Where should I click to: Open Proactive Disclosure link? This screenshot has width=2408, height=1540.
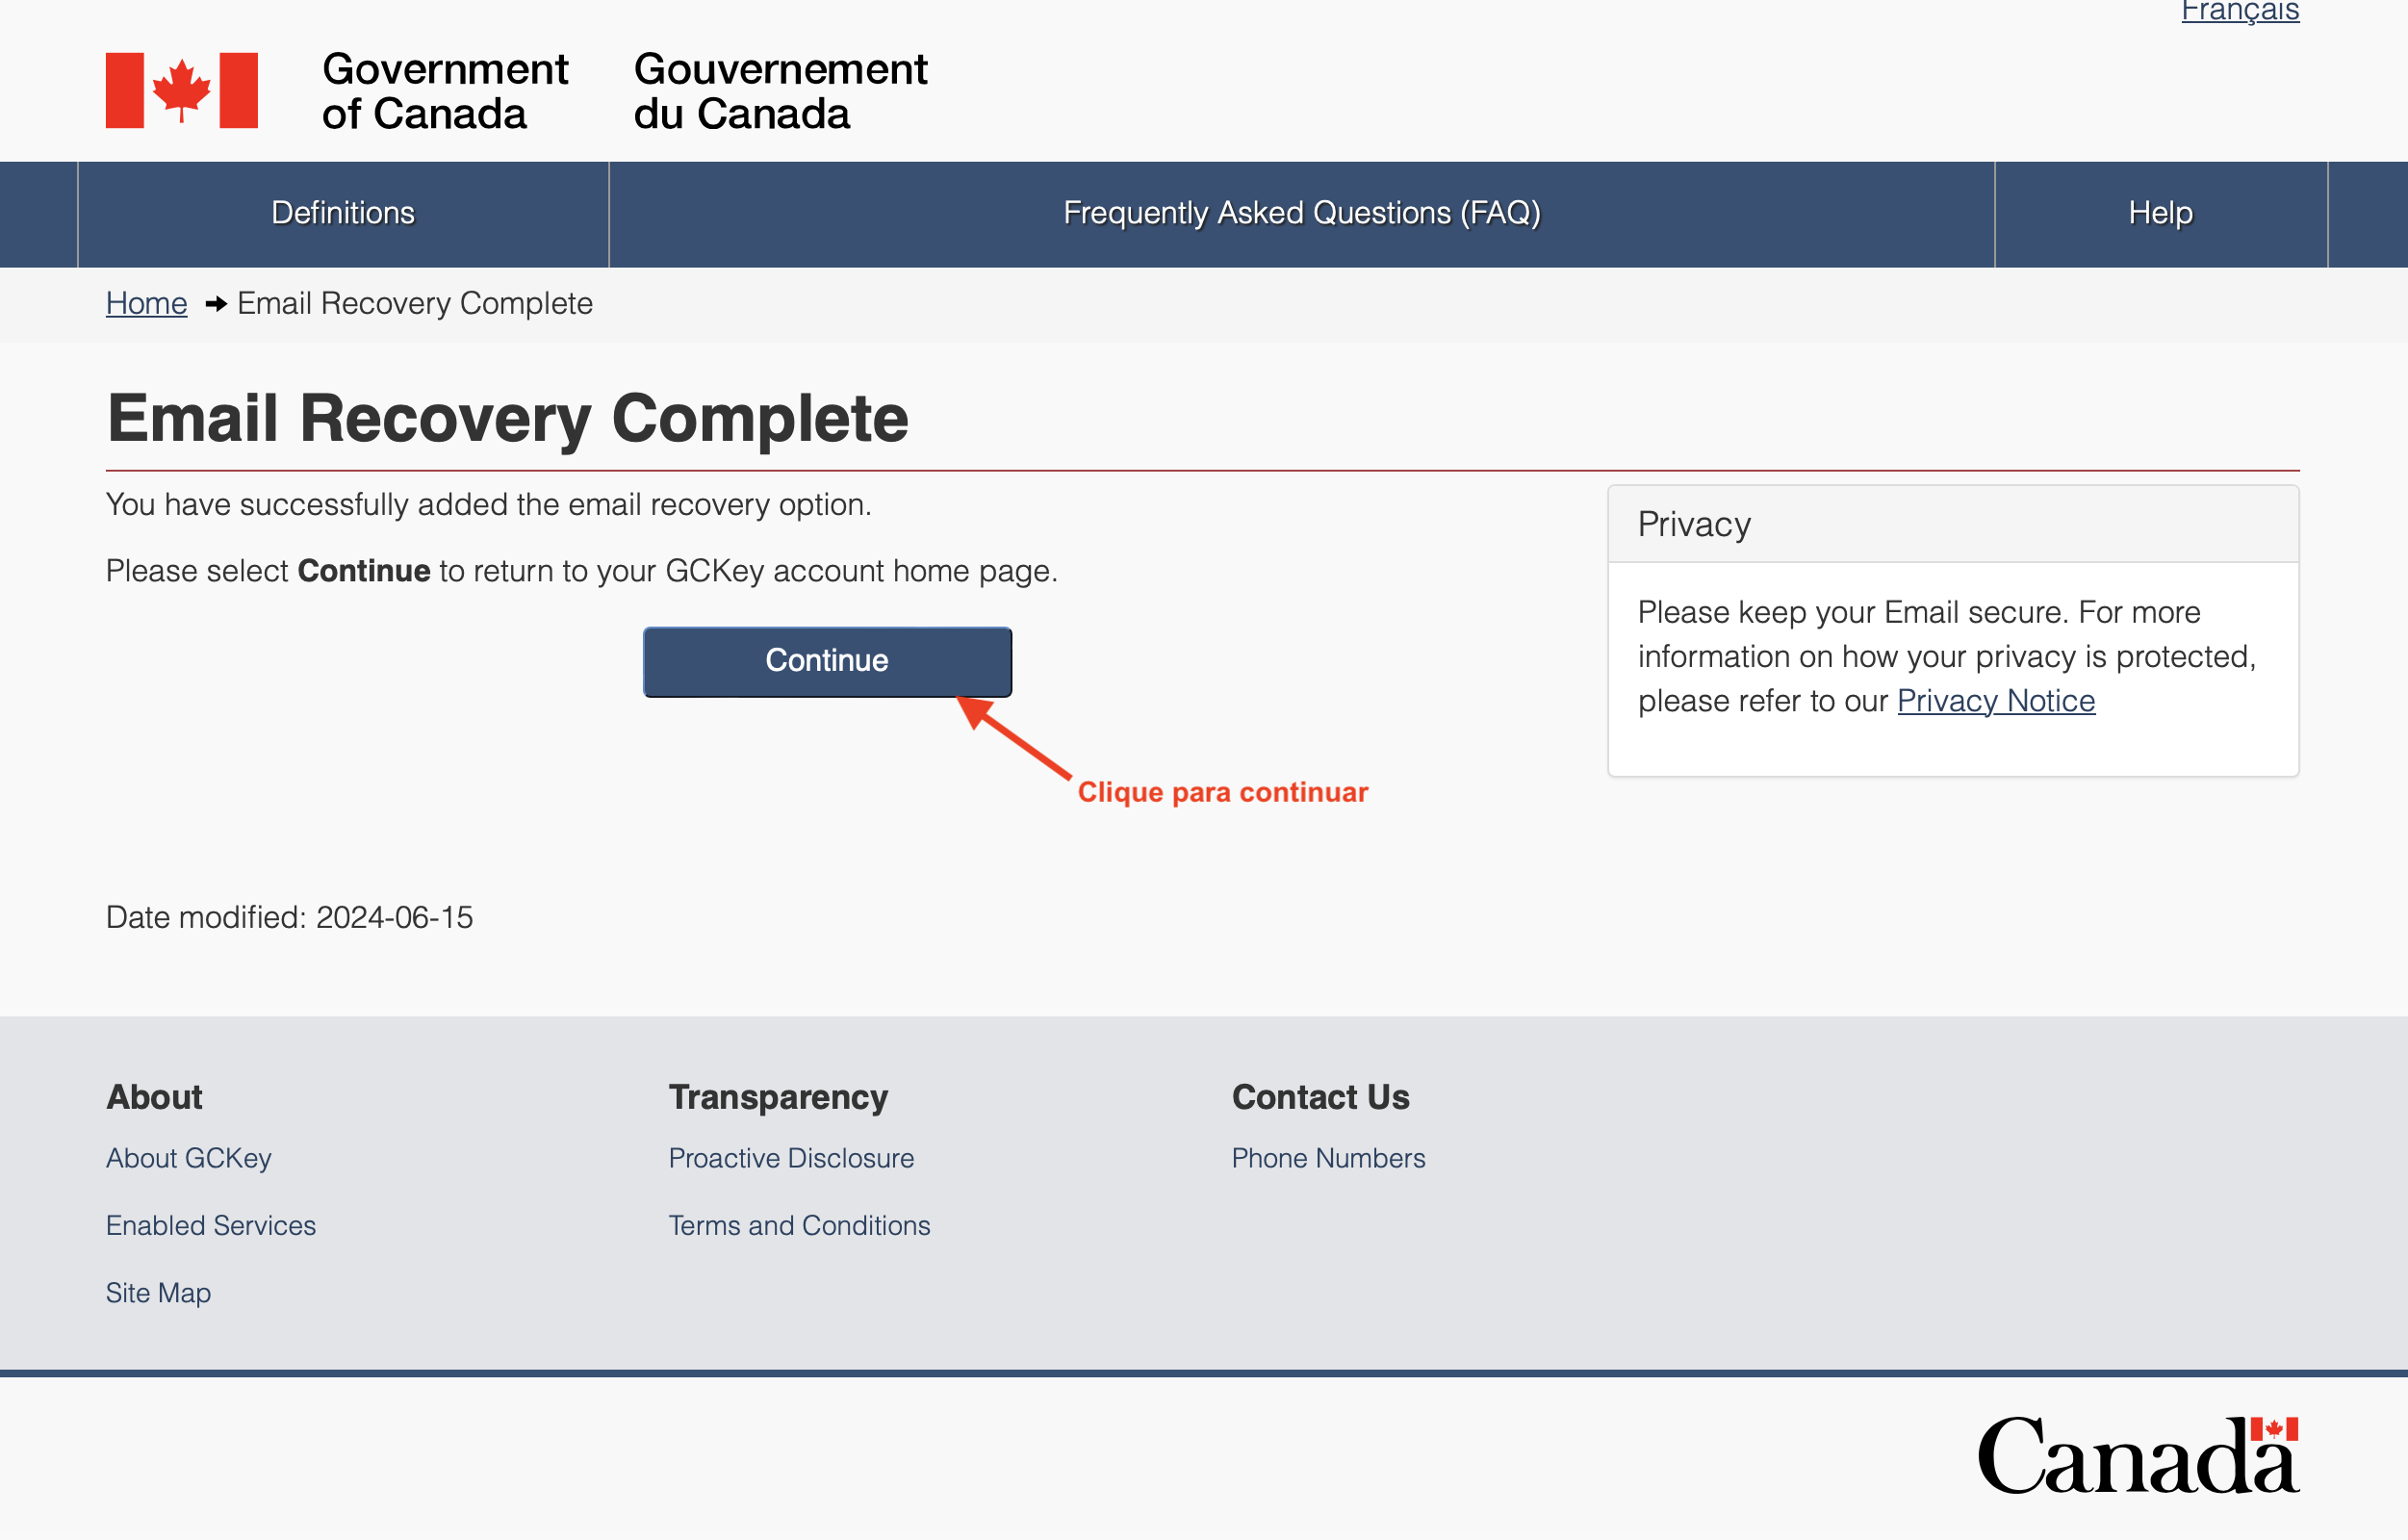791,1158
